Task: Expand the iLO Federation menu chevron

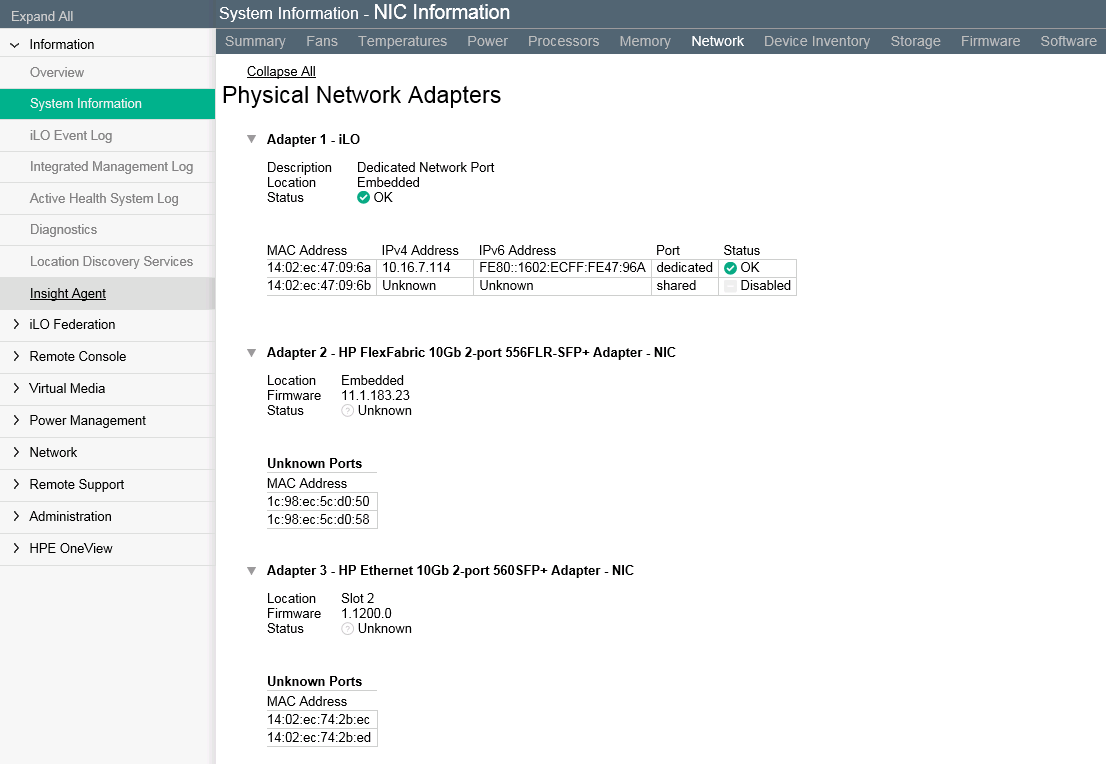Action: (16, 325)
